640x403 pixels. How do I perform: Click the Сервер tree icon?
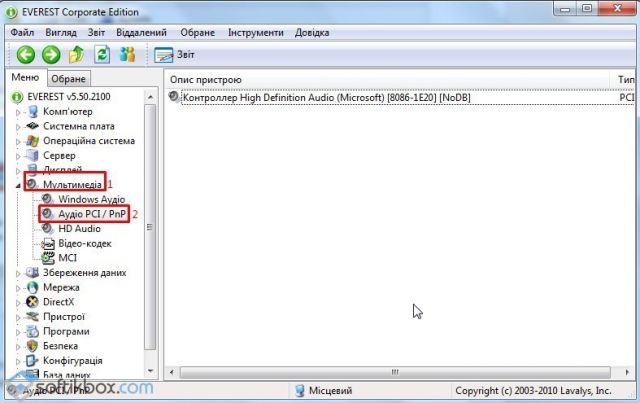coord(33,156)
